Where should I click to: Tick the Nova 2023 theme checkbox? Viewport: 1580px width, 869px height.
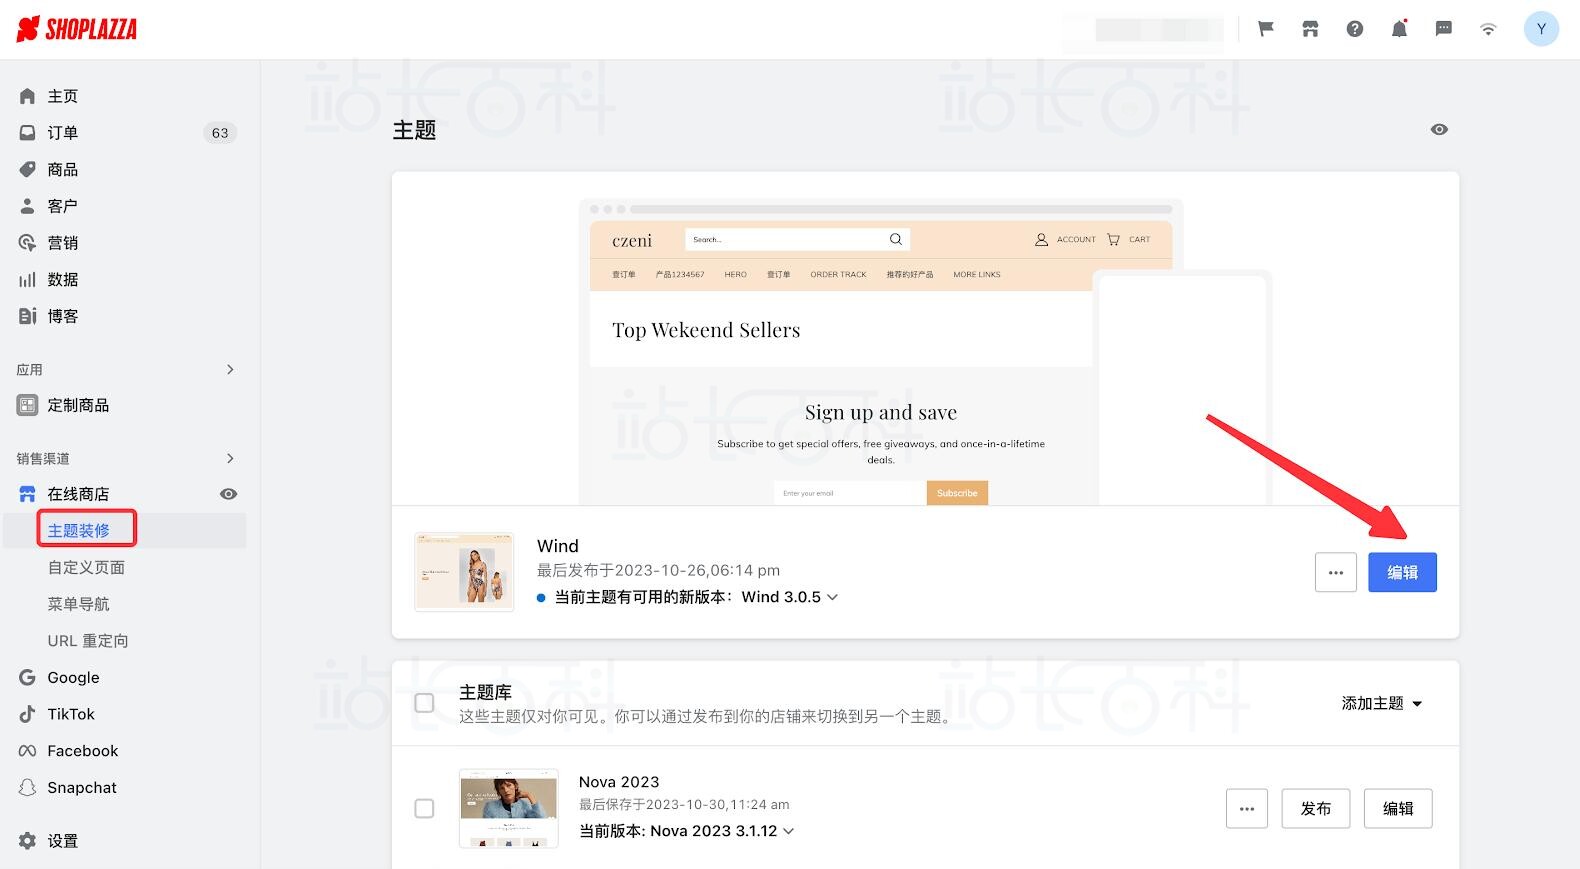pyautogui.click(x=424, y=808)
